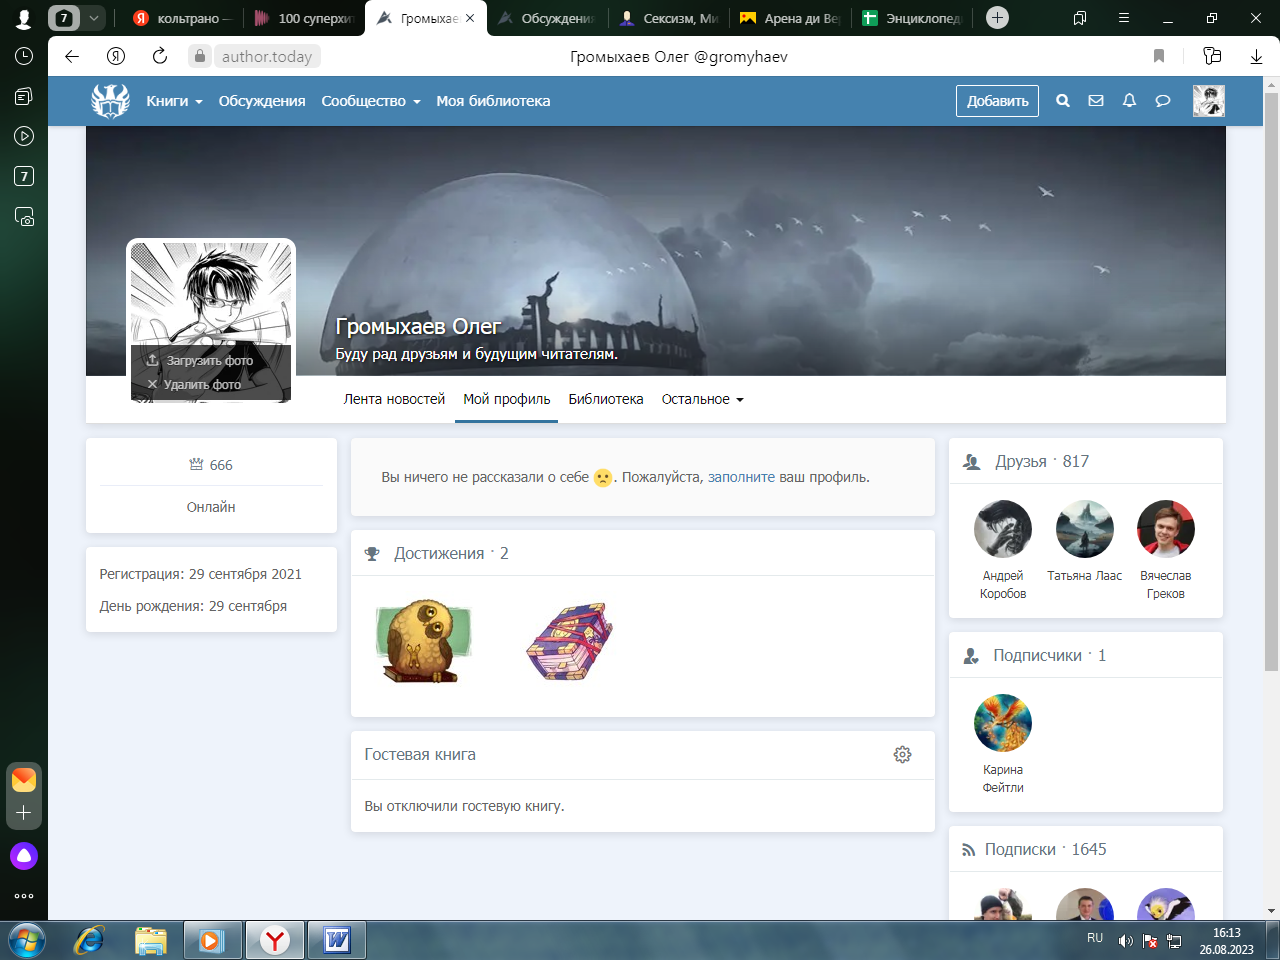Open notifications bell icon

(1129, 101)
